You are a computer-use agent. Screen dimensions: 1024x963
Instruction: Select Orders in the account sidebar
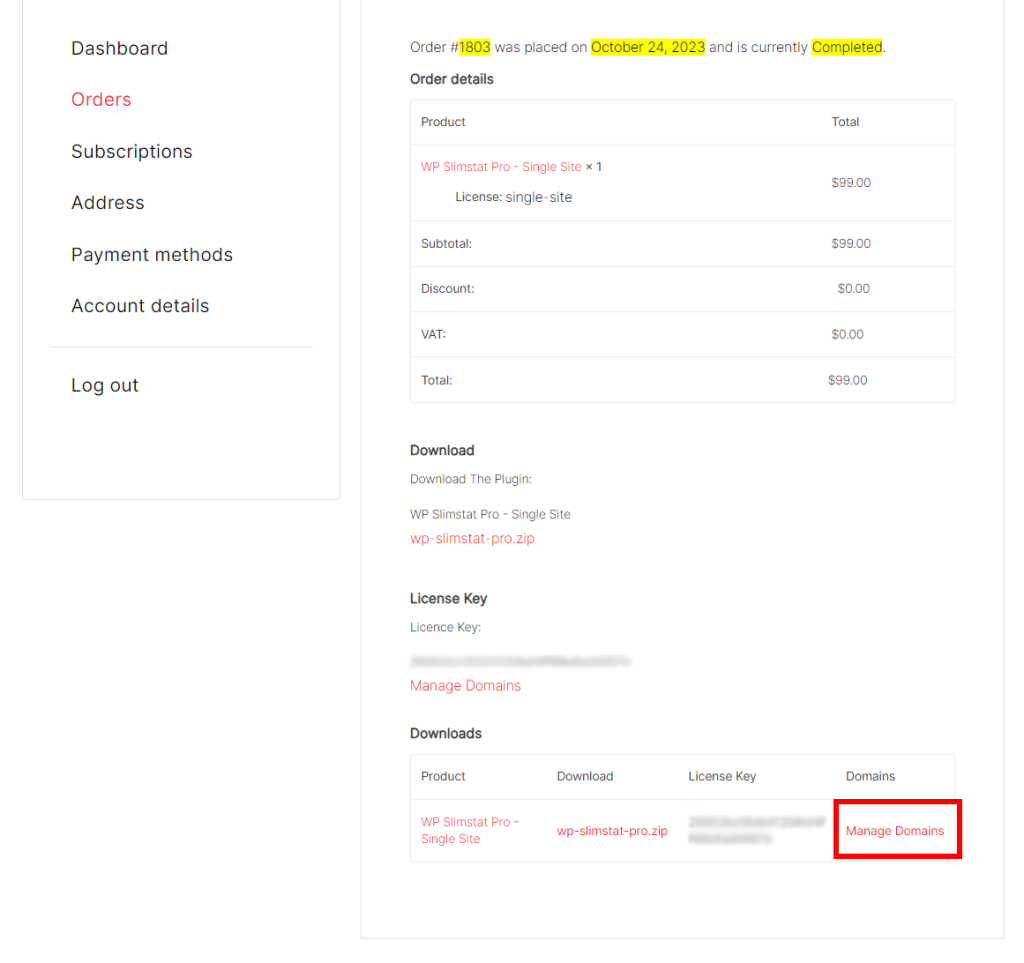[101, 99]
